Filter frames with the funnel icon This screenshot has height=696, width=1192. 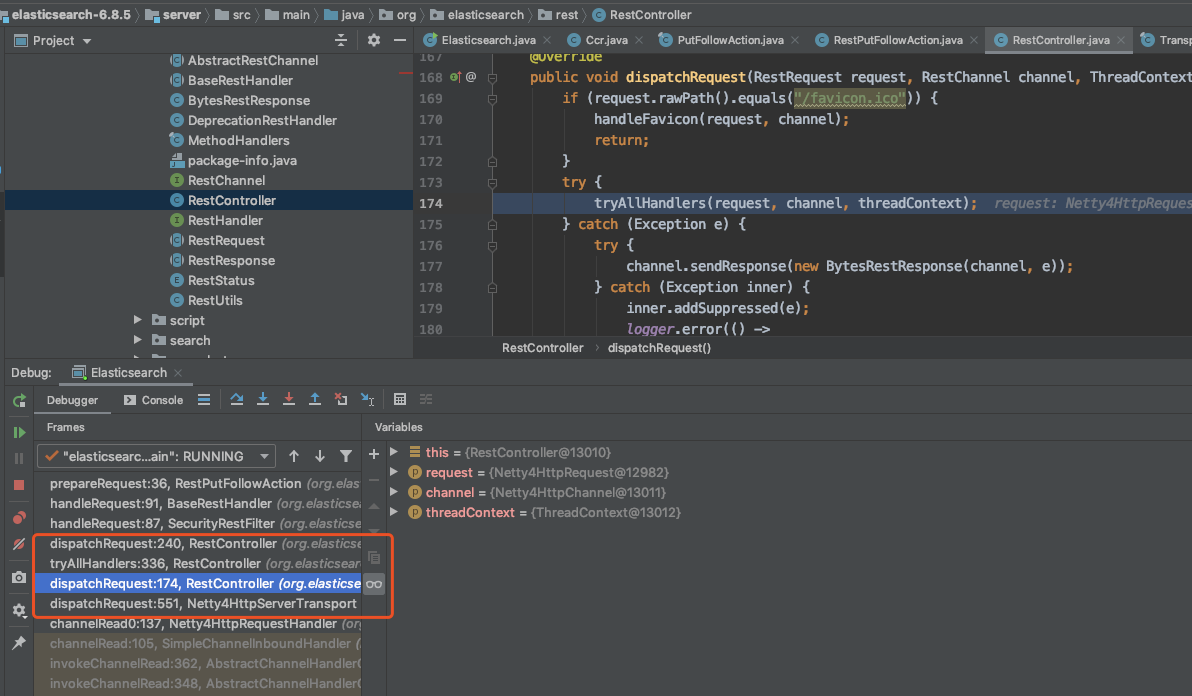[x=346, y=456]
